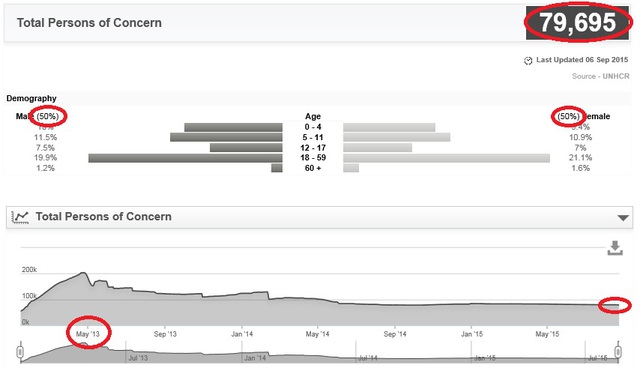Screen dimensions: 640x371
Task: Click the Jul '14 marker in range navigator
Action: 367,358
